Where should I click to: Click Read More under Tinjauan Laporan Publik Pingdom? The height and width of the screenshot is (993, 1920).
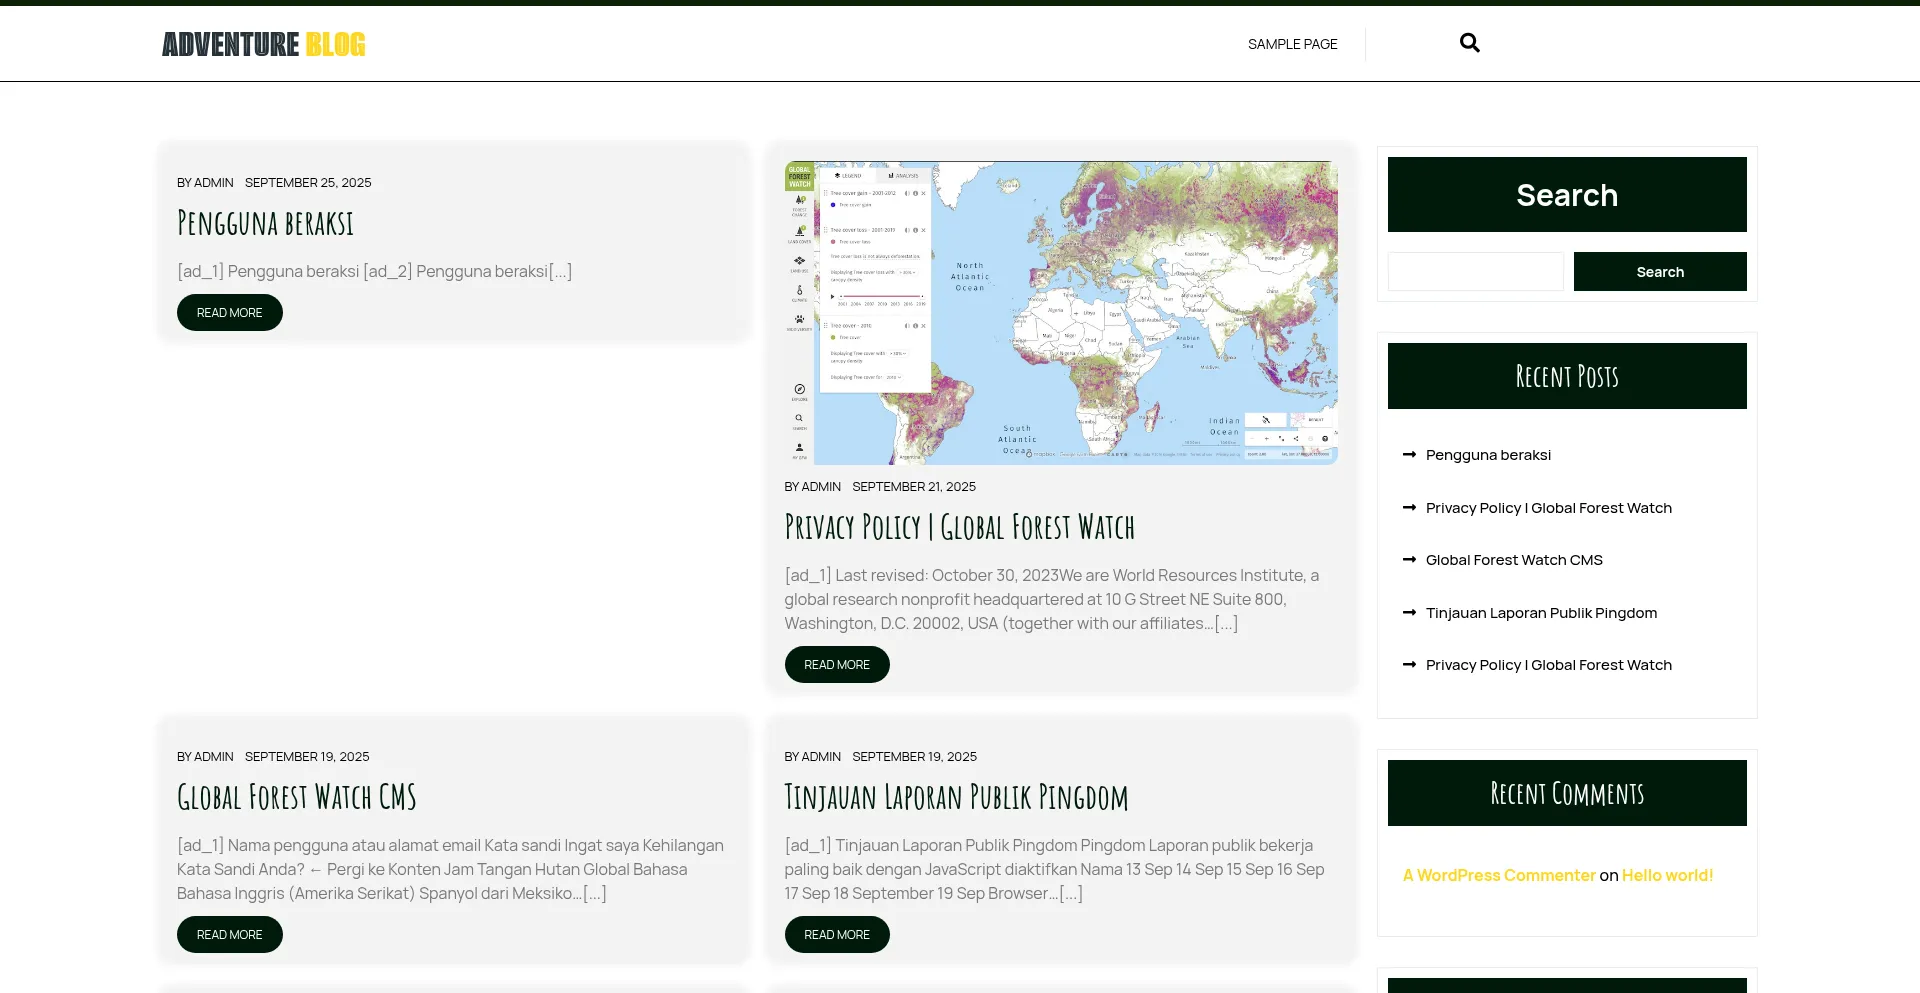point(837,935)
